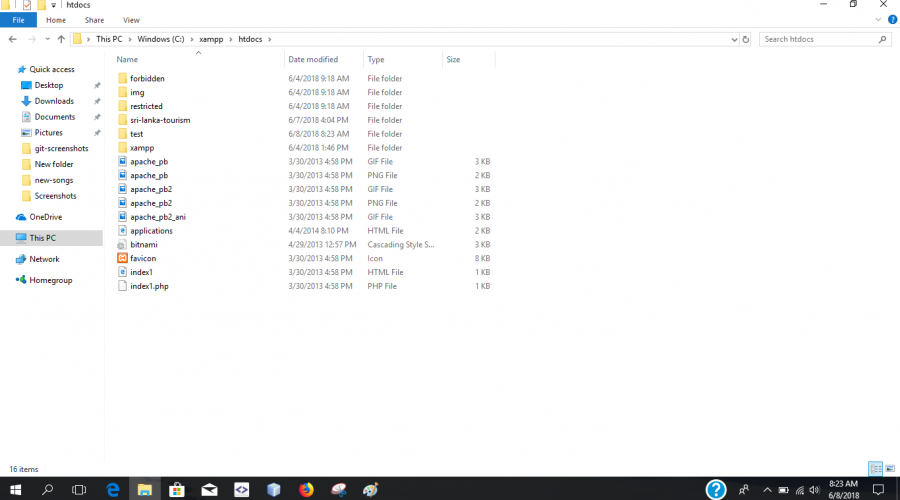
Task: Open the File menu
Action: pyautogui.click(x=19, y=19)
